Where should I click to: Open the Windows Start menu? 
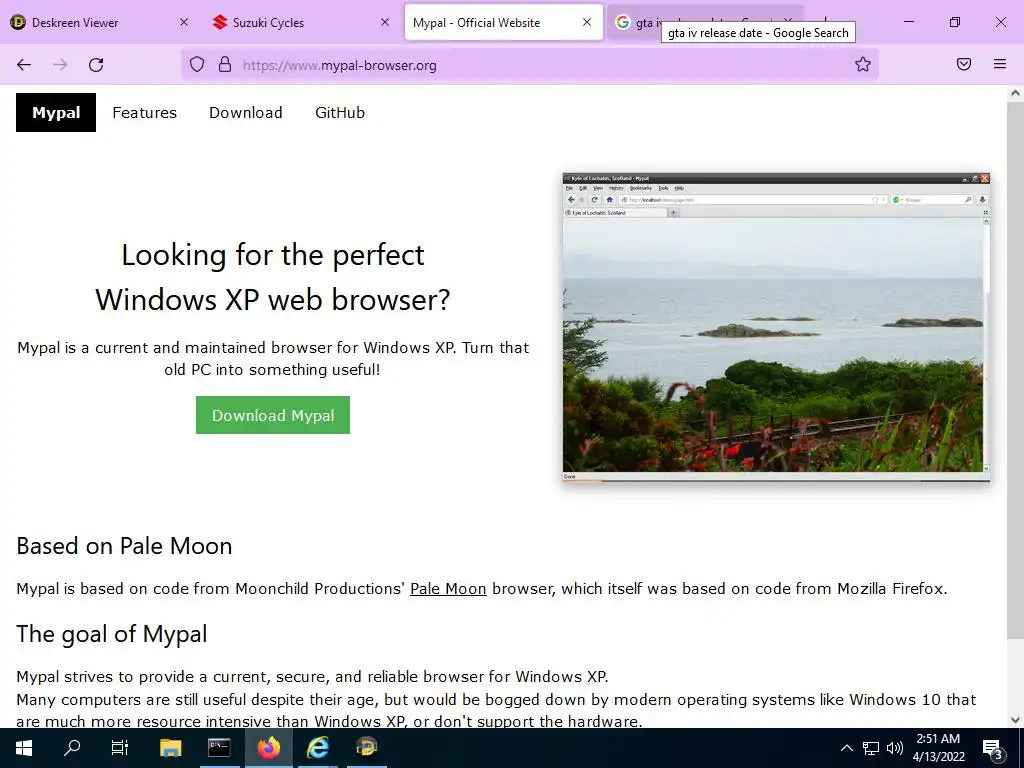point(24,748)
